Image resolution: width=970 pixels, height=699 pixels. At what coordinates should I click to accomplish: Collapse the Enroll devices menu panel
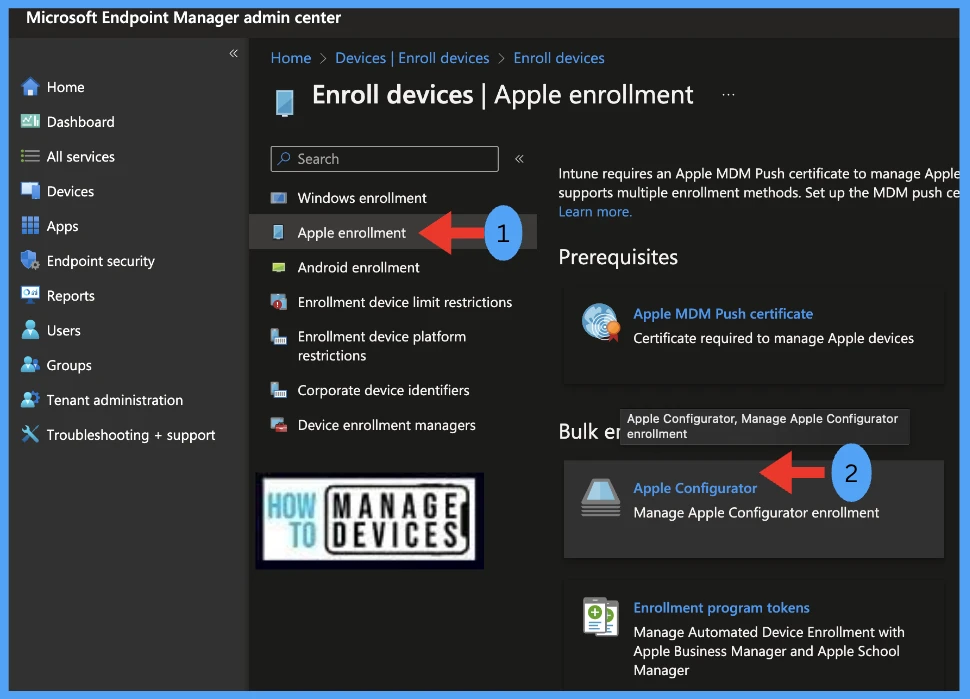coord(519,158)
